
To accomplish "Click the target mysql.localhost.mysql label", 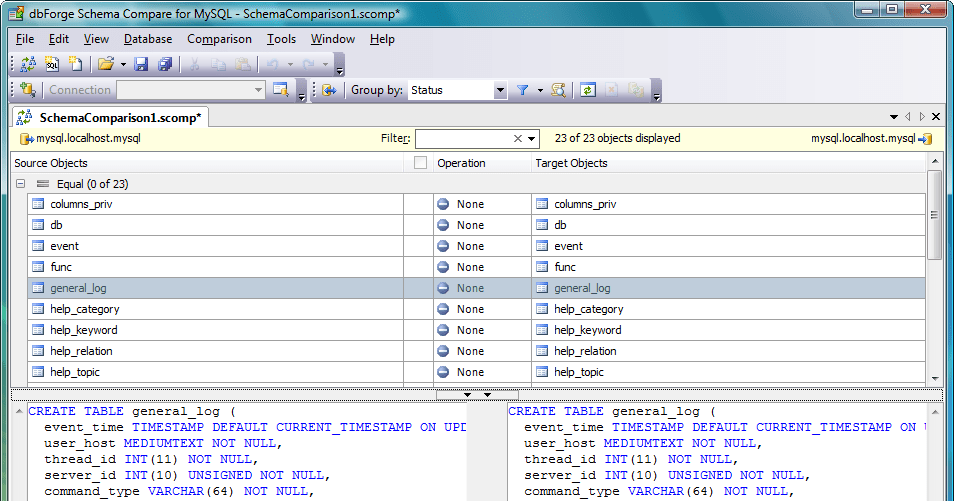I will pyautogui.click(x=863, y=138).
